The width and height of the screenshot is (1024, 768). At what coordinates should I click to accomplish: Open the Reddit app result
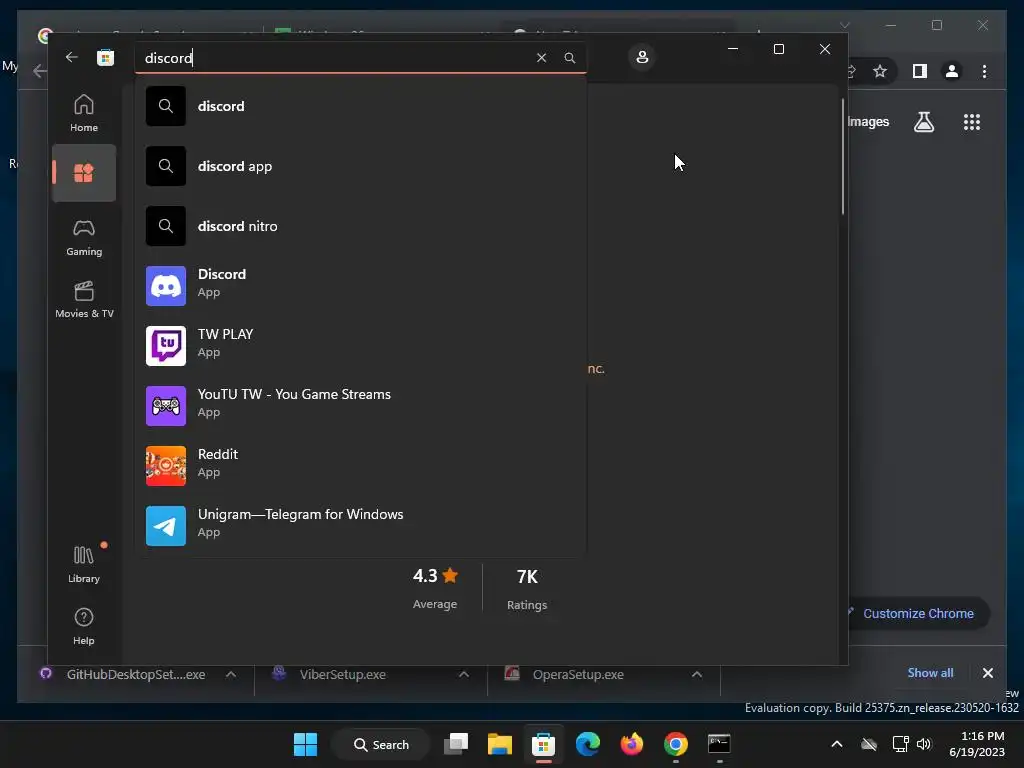(360, 466)
